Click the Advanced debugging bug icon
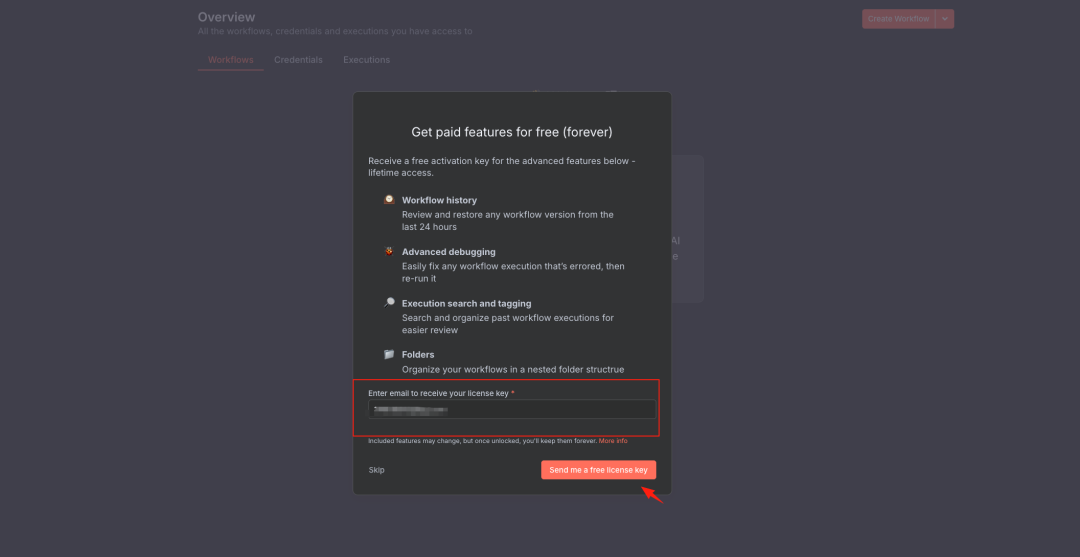Viewport: 1080px width, 557px height. (389, 251)
